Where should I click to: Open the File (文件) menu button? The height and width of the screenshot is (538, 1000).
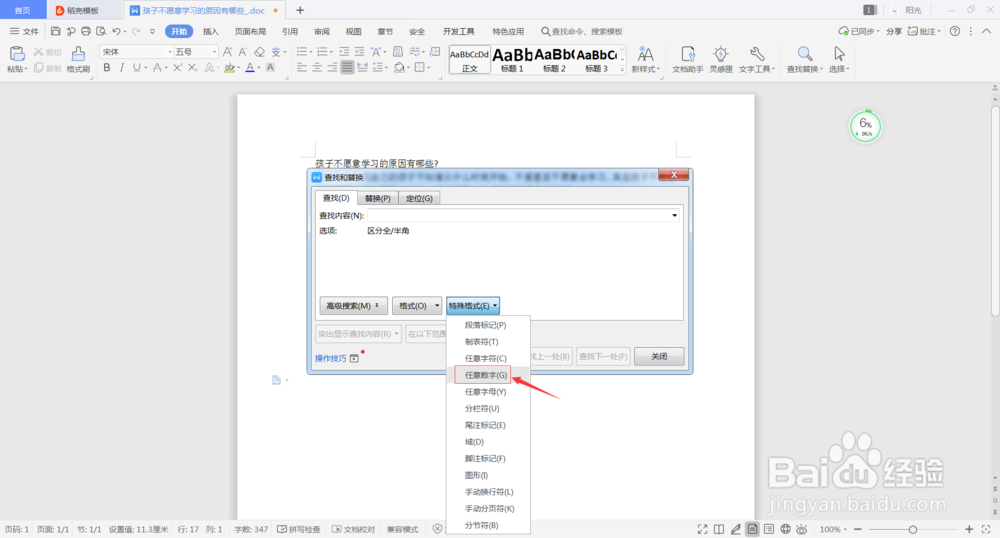coord(24,31)
